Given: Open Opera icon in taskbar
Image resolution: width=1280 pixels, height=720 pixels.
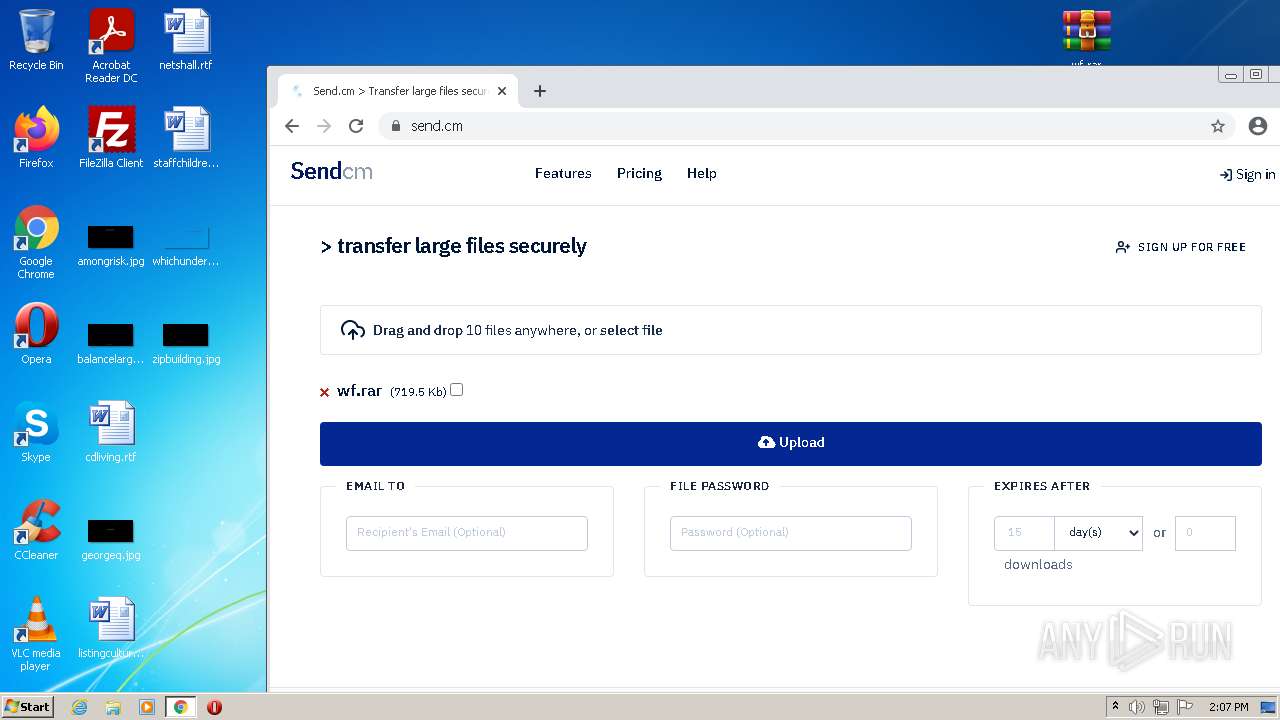Looking at the screenshot, I should 214,707.
